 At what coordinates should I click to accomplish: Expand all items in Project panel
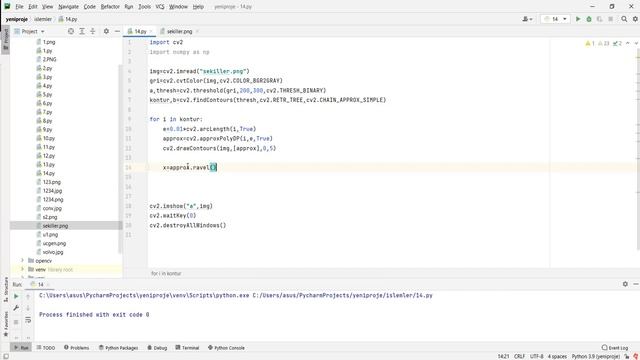coord(82,31)
